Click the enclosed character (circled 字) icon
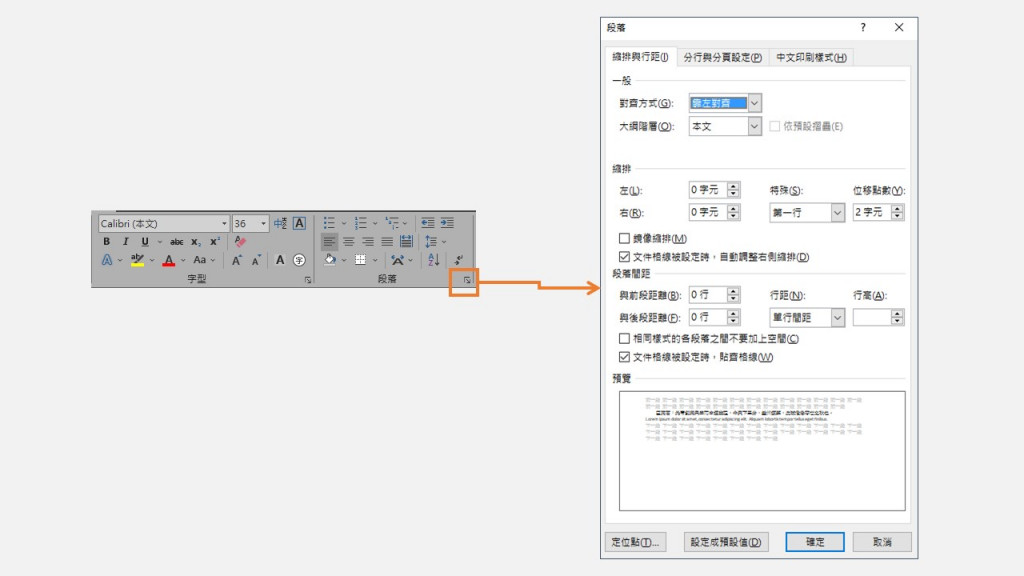Viewport: 1024px width, 576px height. point(299,260)
